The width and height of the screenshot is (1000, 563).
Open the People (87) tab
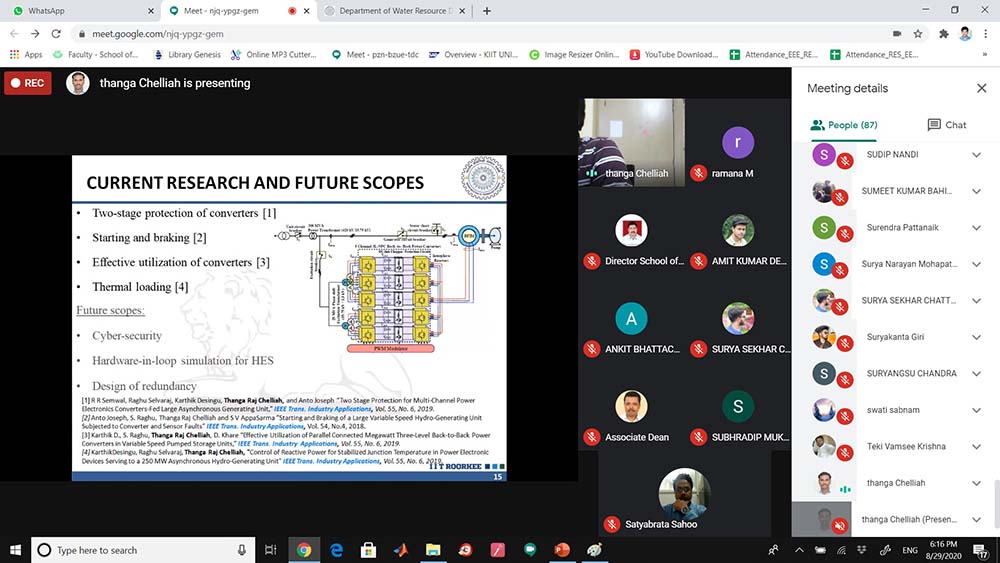(x=844, y=125)
